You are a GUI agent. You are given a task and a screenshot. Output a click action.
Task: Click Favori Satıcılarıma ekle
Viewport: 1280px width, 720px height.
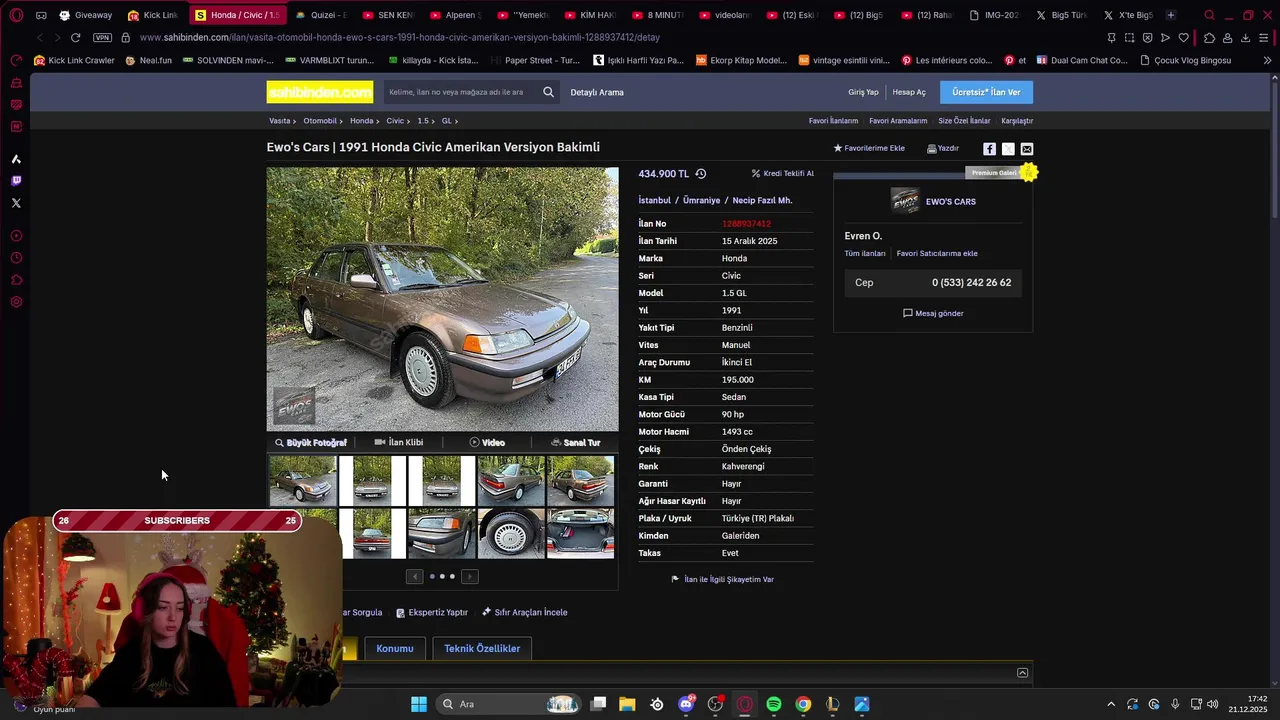pyautogui.click(x=937, y=253)
